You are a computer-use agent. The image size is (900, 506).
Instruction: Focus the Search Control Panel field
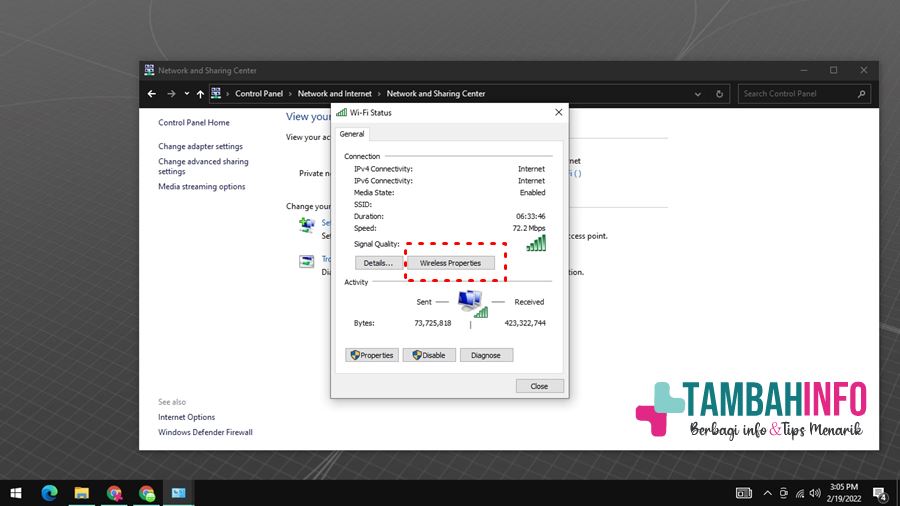click(804, 94)
